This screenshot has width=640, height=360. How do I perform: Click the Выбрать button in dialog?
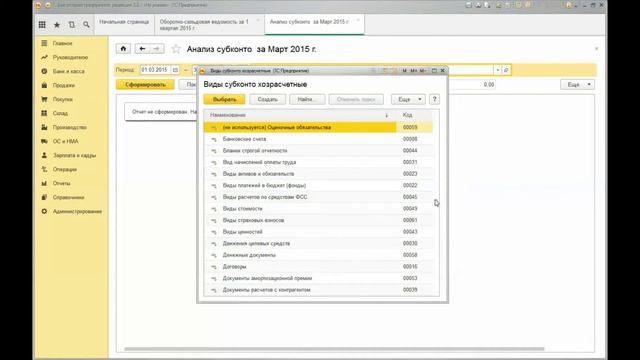point(224,100)
